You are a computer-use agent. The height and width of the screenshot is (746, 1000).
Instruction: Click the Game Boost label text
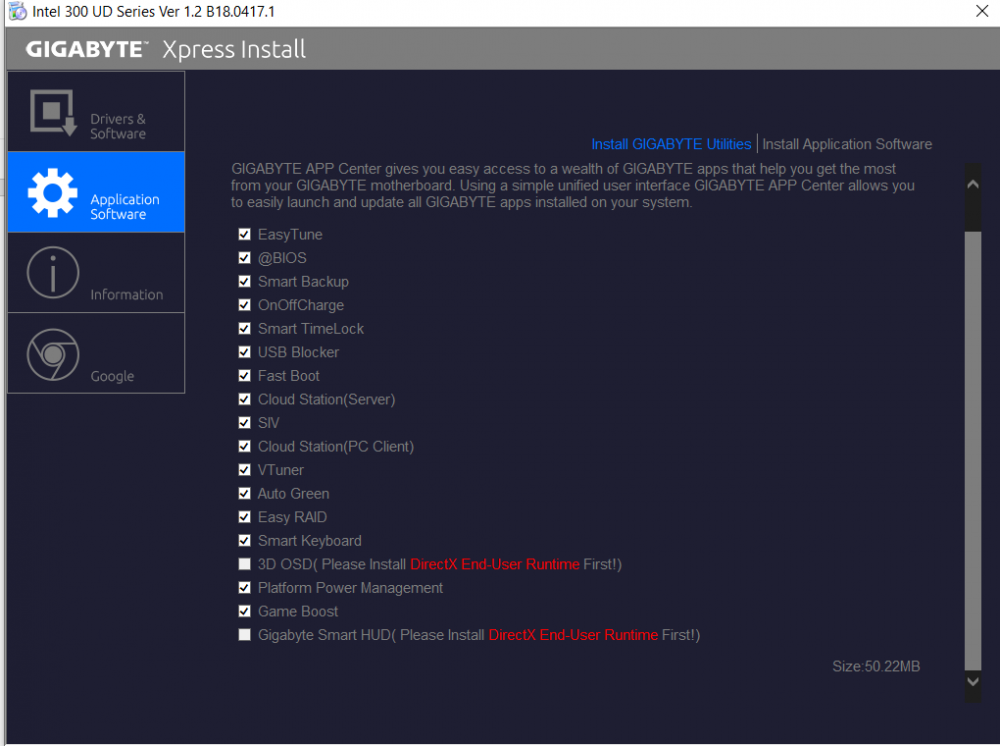[298, 612]
